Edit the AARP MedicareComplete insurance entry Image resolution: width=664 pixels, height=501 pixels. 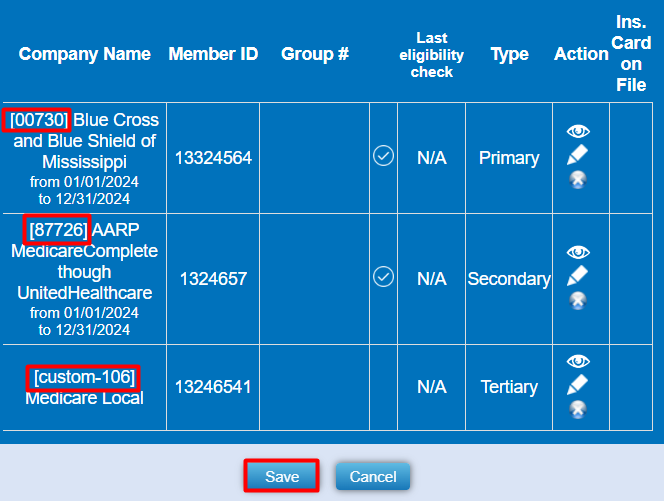[578, 276]
